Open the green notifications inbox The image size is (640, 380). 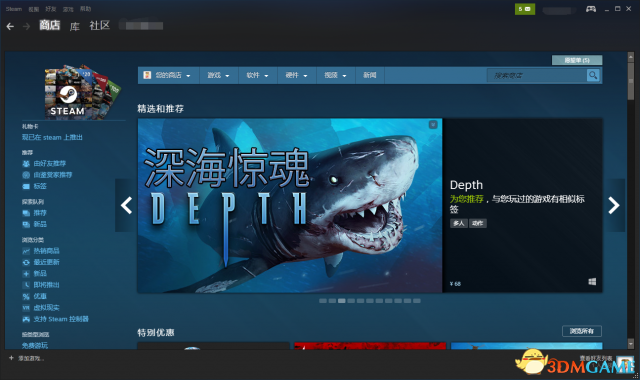click(x=525, y=9)
